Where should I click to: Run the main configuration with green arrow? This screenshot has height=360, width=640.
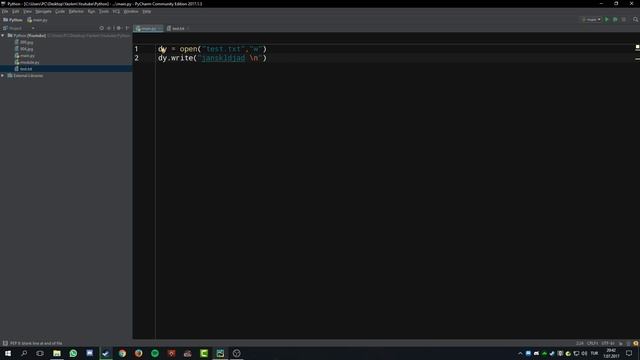[607, 20]
